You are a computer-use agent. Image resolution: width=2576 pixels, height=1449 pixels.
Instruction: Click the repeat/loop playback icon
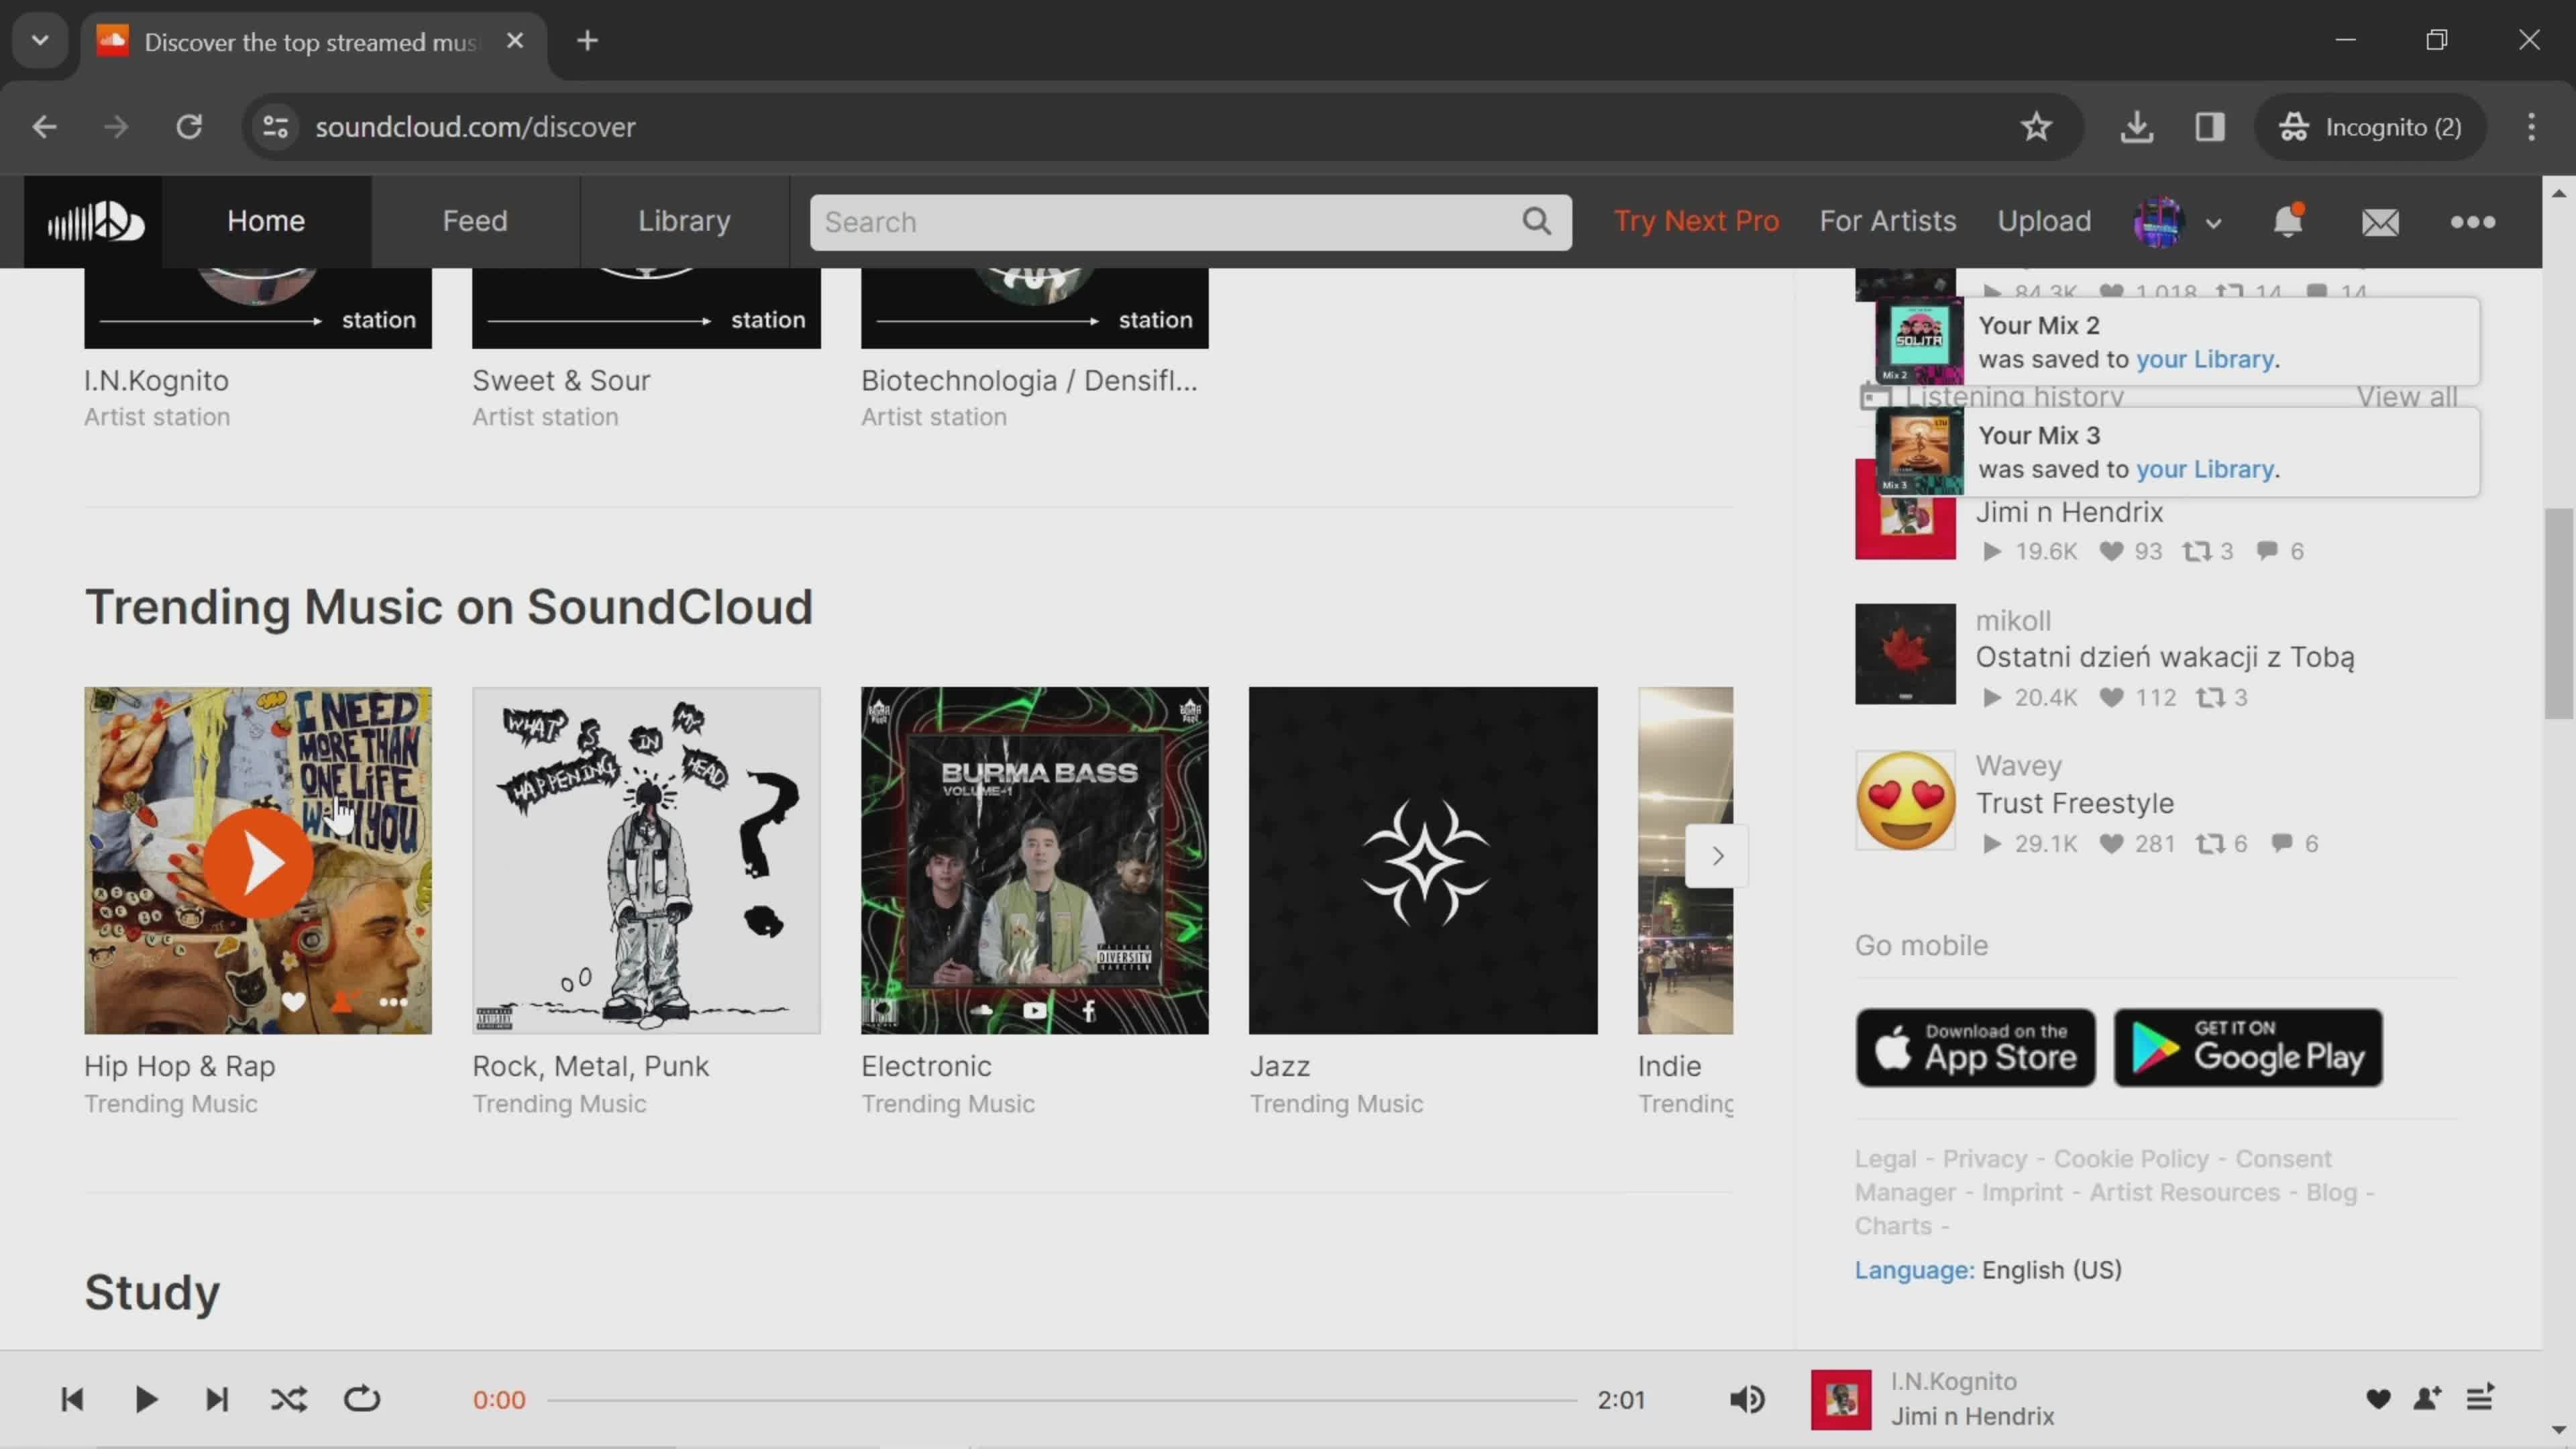(x=361, y=1399)
